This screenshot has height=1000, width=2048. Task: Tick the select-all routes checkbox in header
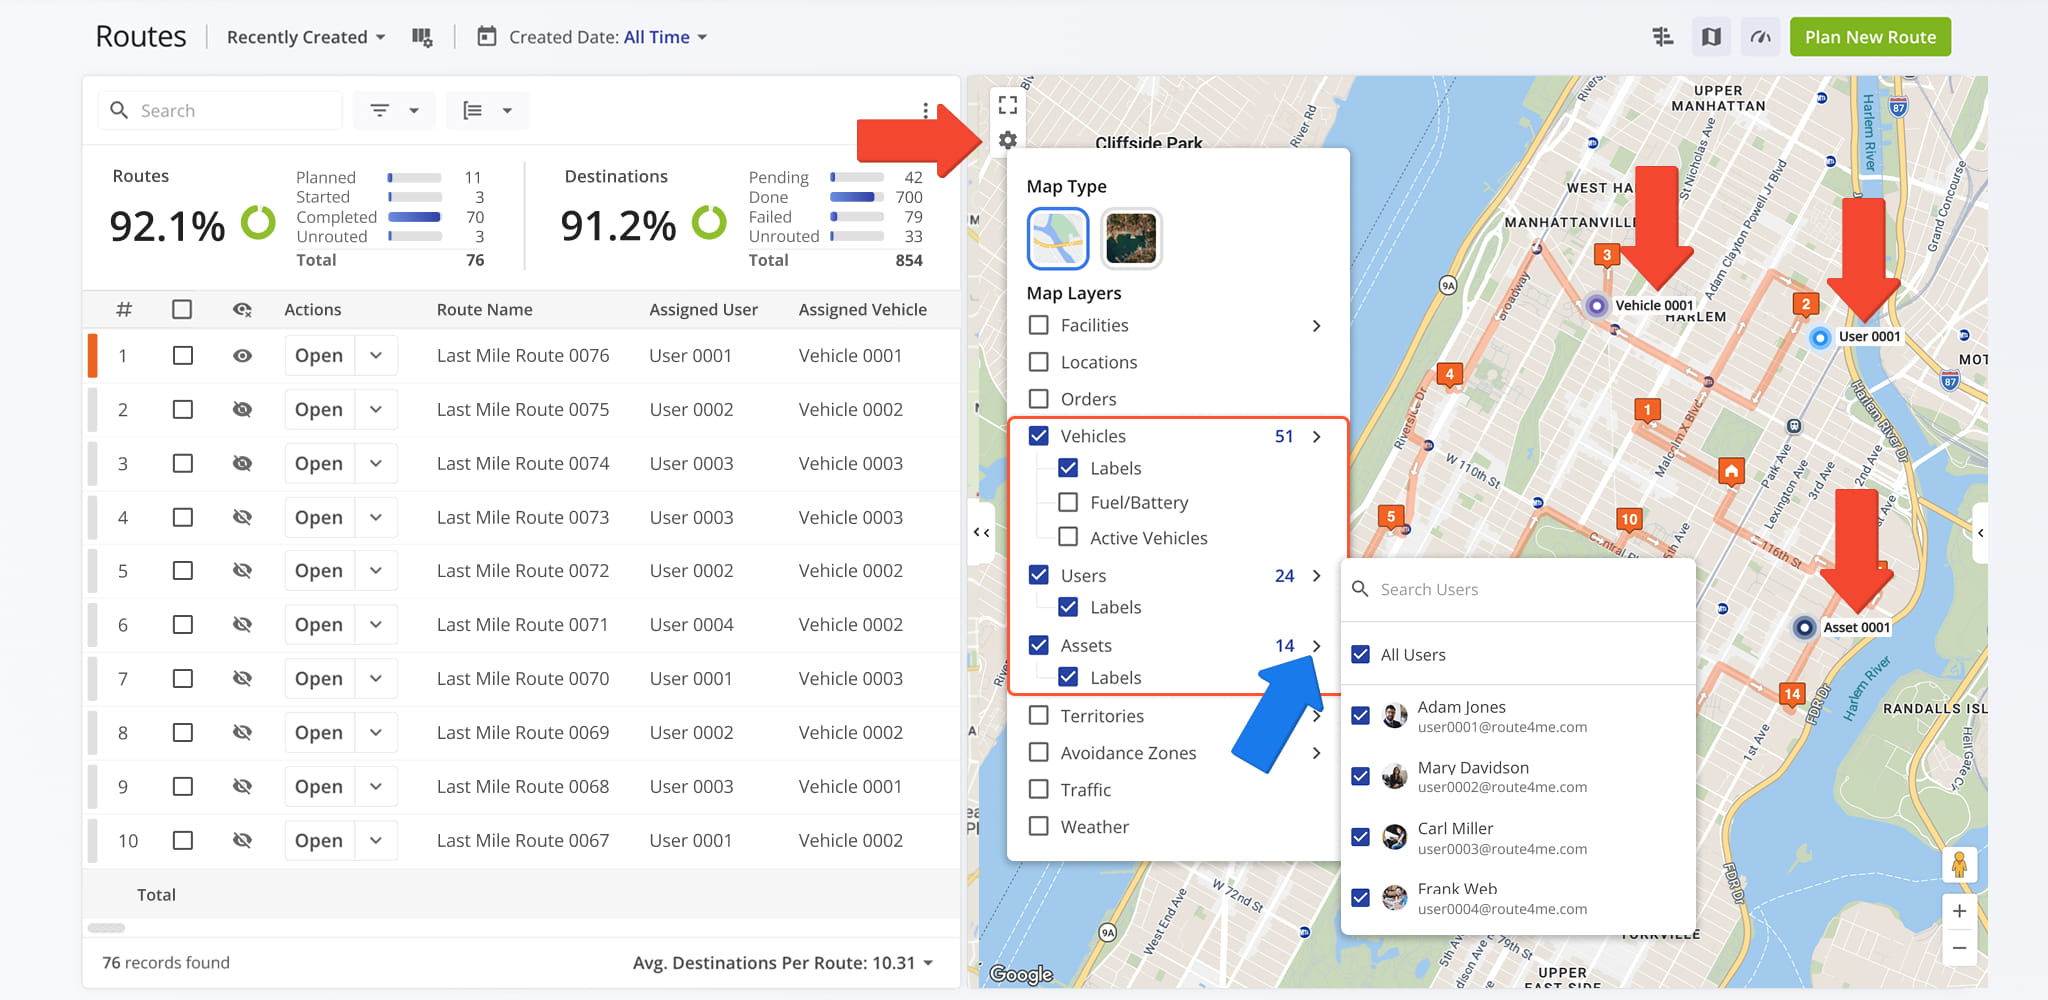(182, 310)
